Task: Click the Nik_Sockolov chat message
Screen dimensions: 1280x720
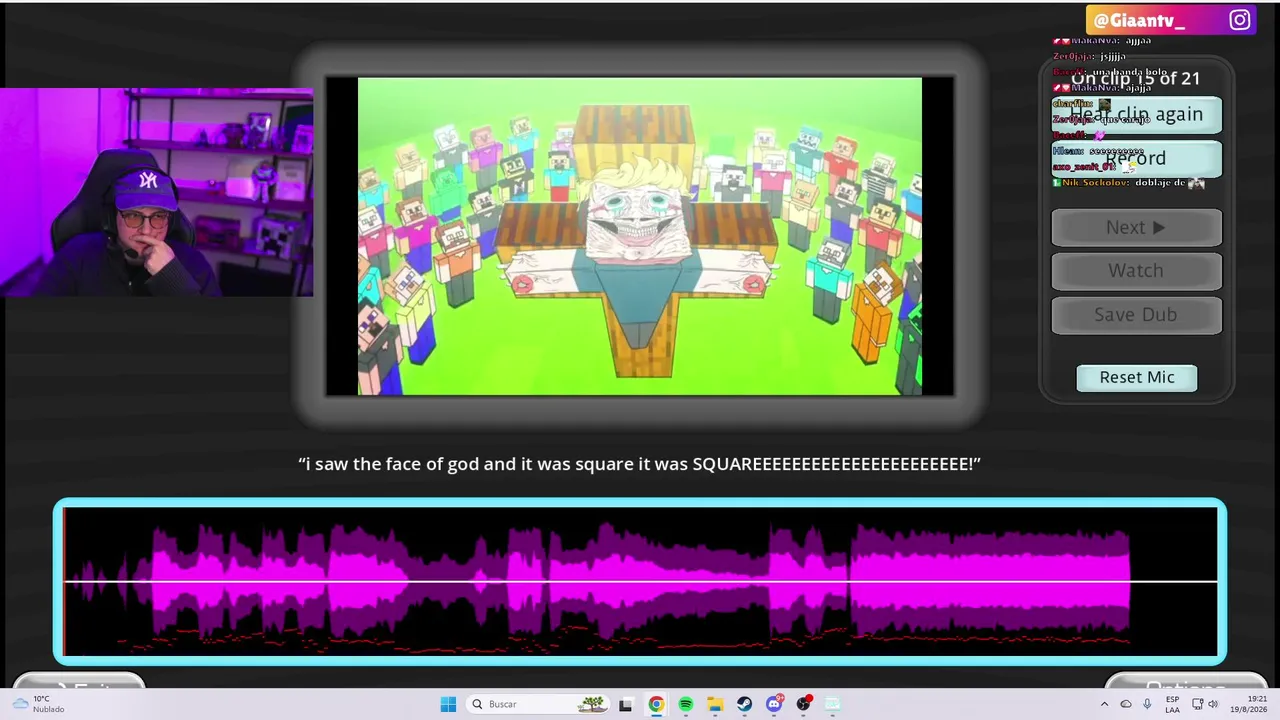Action: (x=1128, y=183)
